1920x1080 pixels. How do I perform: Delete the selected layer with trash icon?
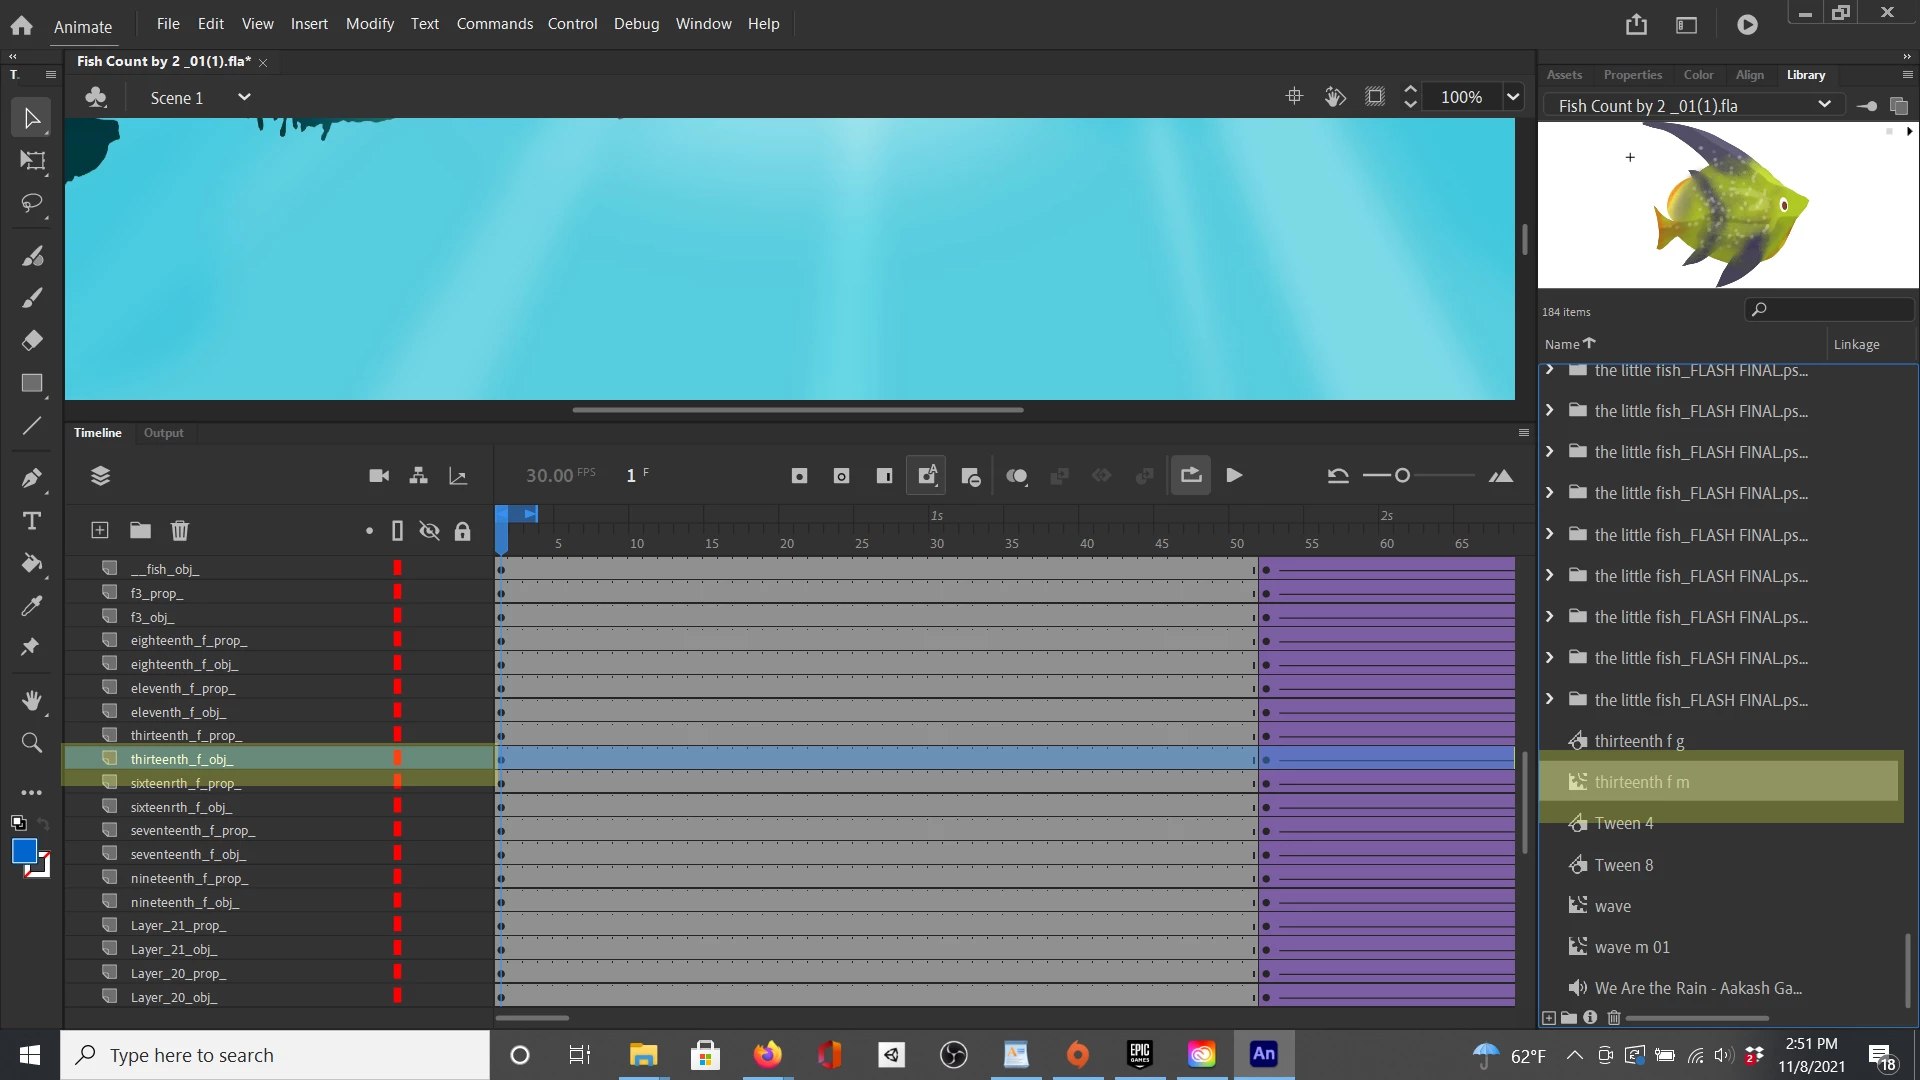(x=180, y=530)
